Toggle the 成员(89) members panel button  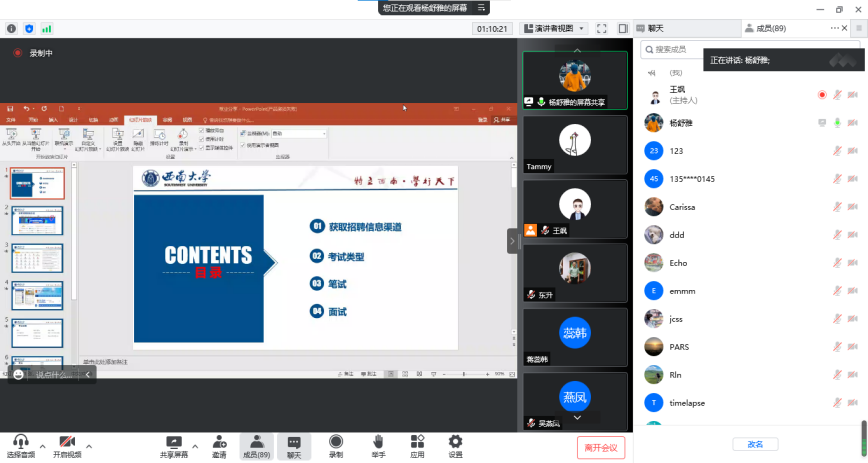click(256, 443)
